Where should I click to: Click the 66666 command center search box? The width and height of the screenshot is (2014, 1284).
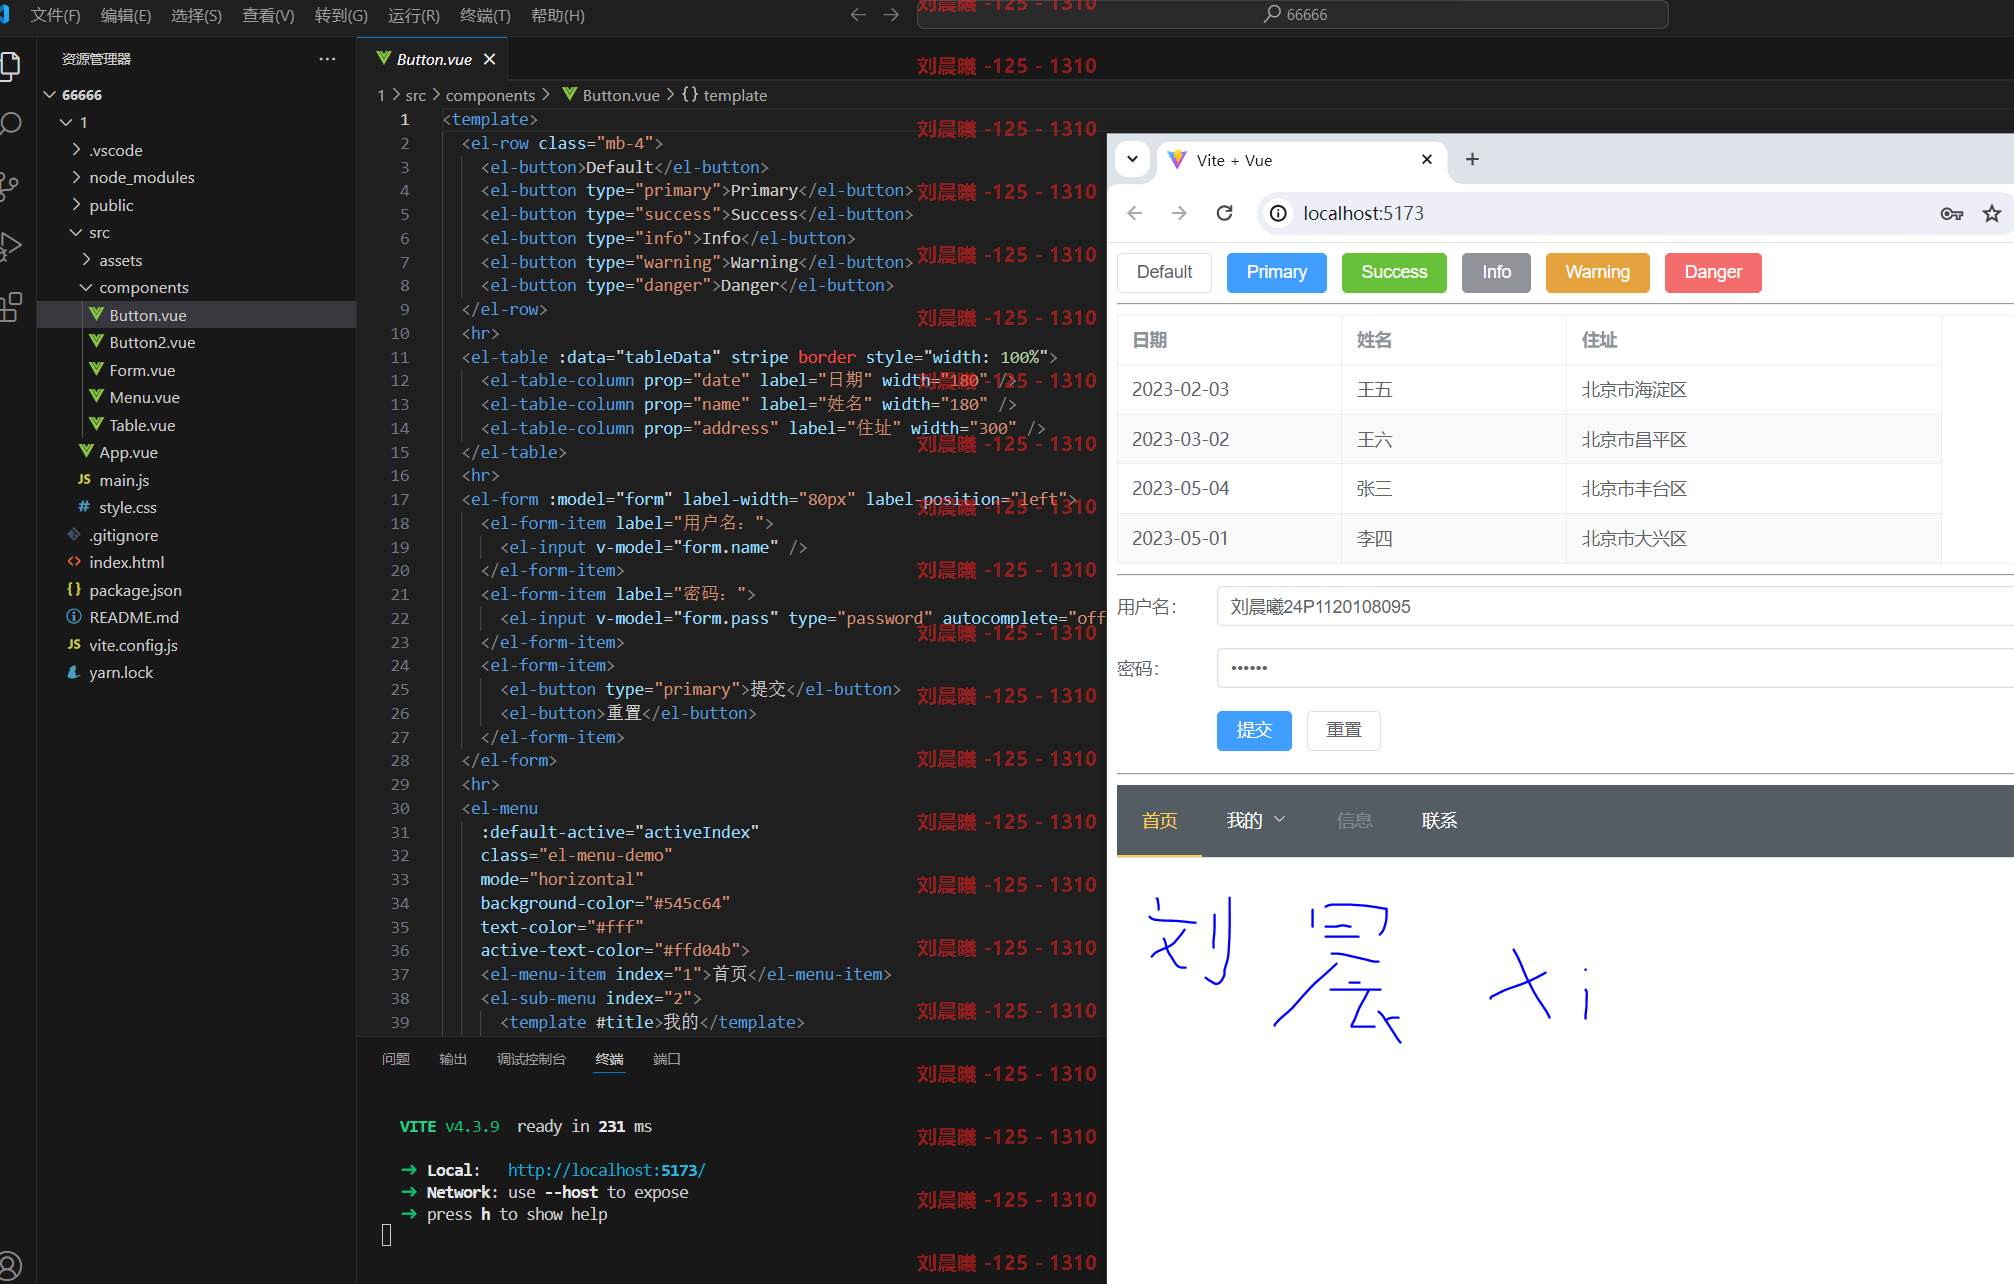tap(1293, 14)
